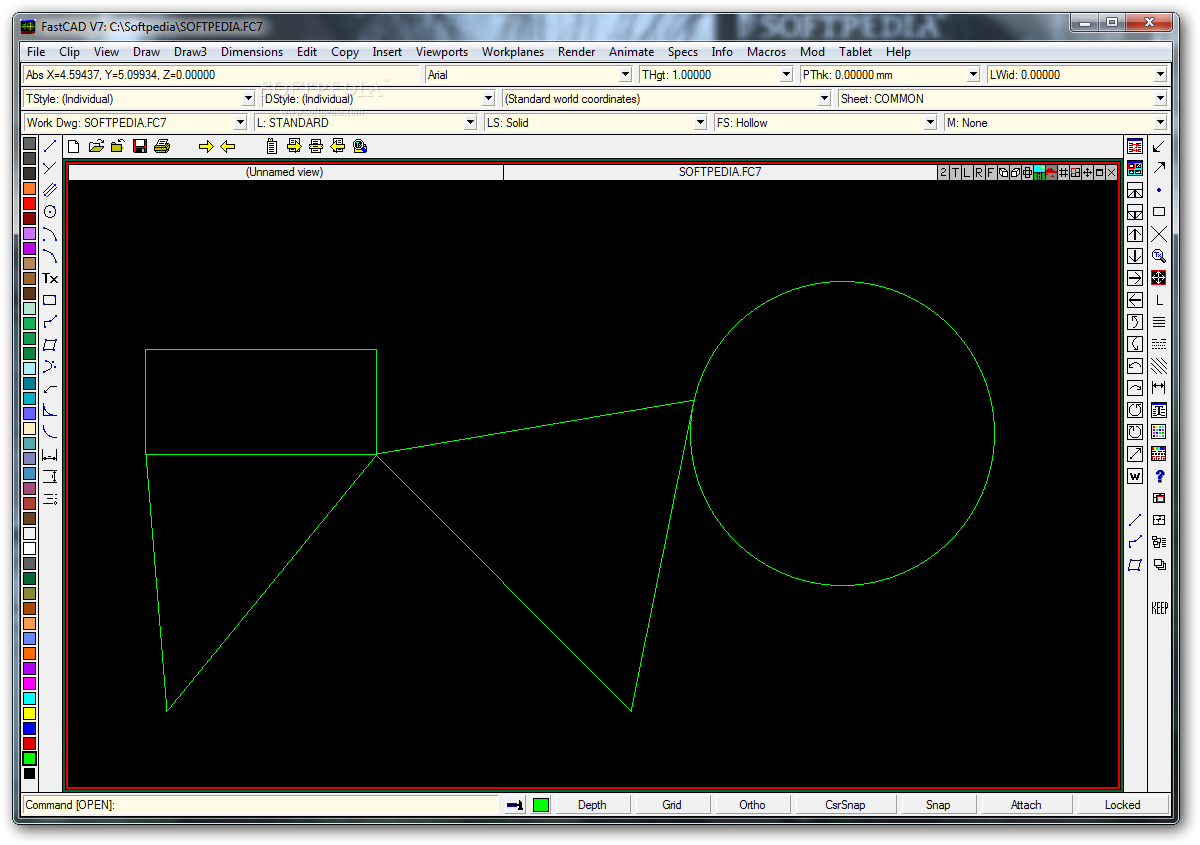Image resolution: width=1200 pixels, height=845 pixels.
Task: Click the up arrow box view icon
Action: click(1135, 234)
